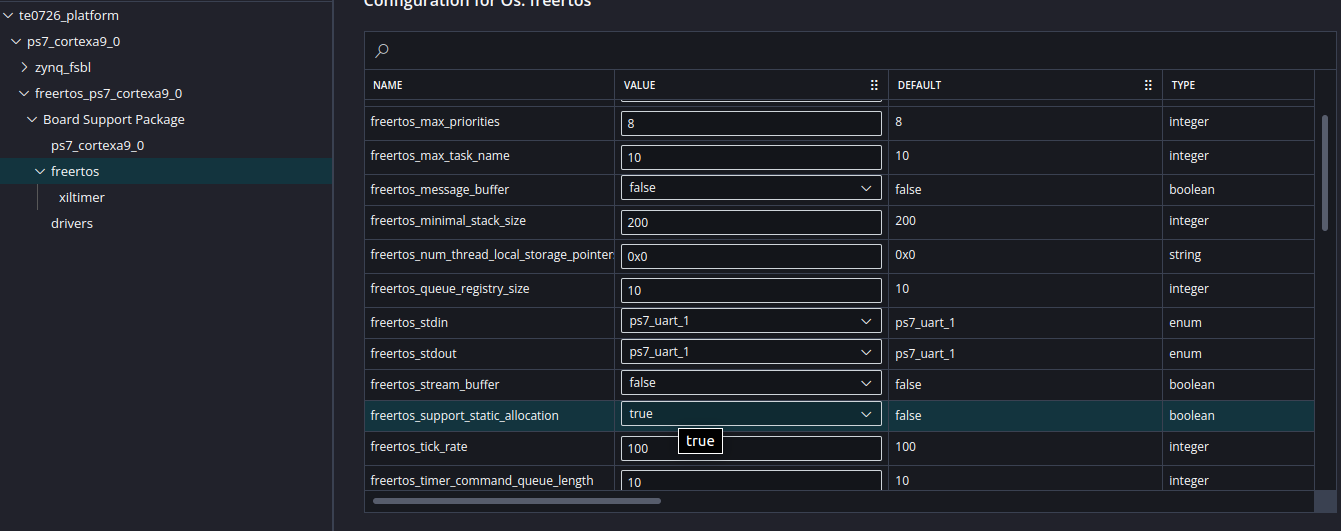Click the freertos_num_thread_local_storage_pointer name cell
Image resolution: width=1341 pixels, height=531 pixels.
click(x=490, y=255)
